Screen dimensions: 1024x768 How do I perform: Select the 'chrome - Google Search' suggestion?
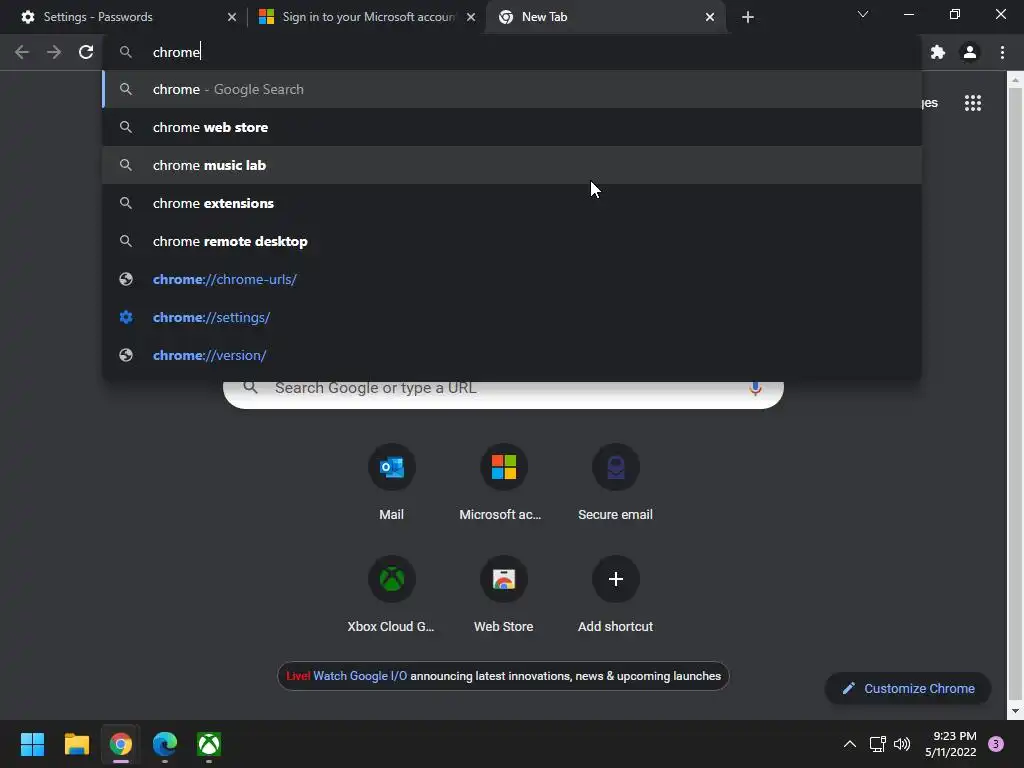[x=512, y=89]
